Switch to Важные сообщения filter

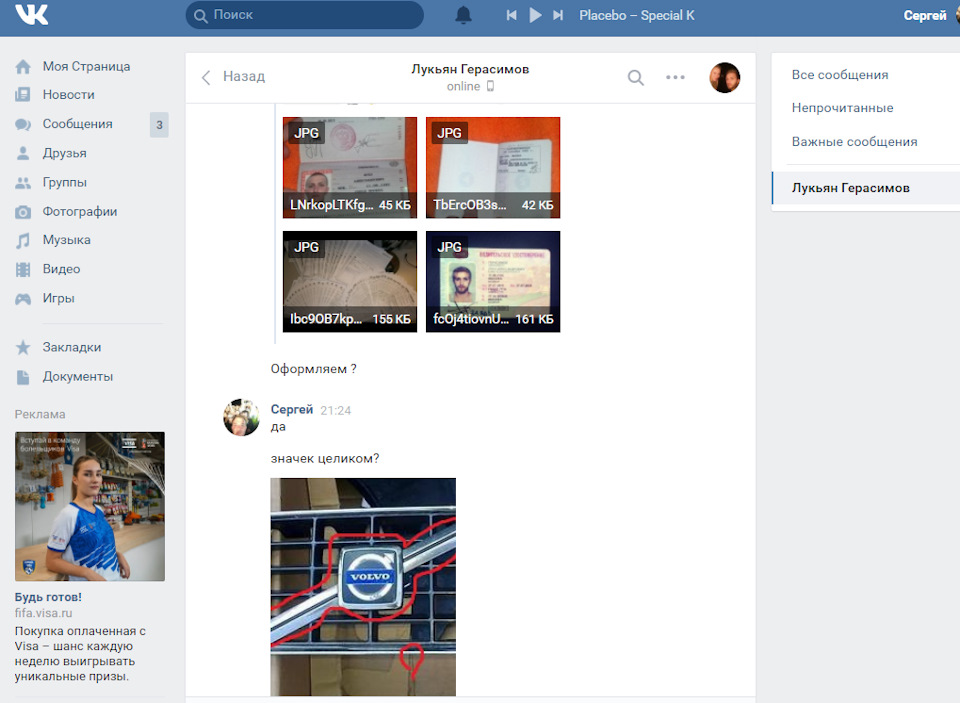pos(854,142)
